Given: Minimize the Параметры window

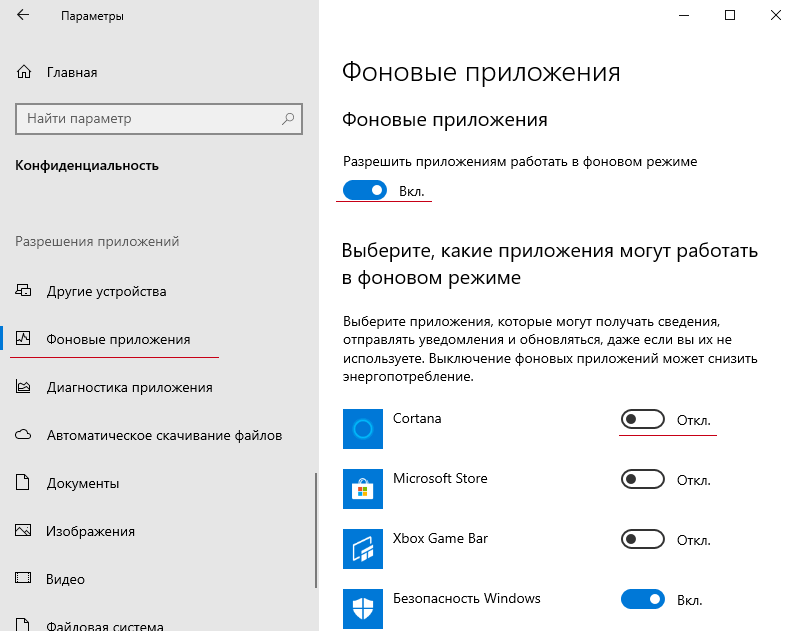Looking at the screenshot, I should (683, 15).
